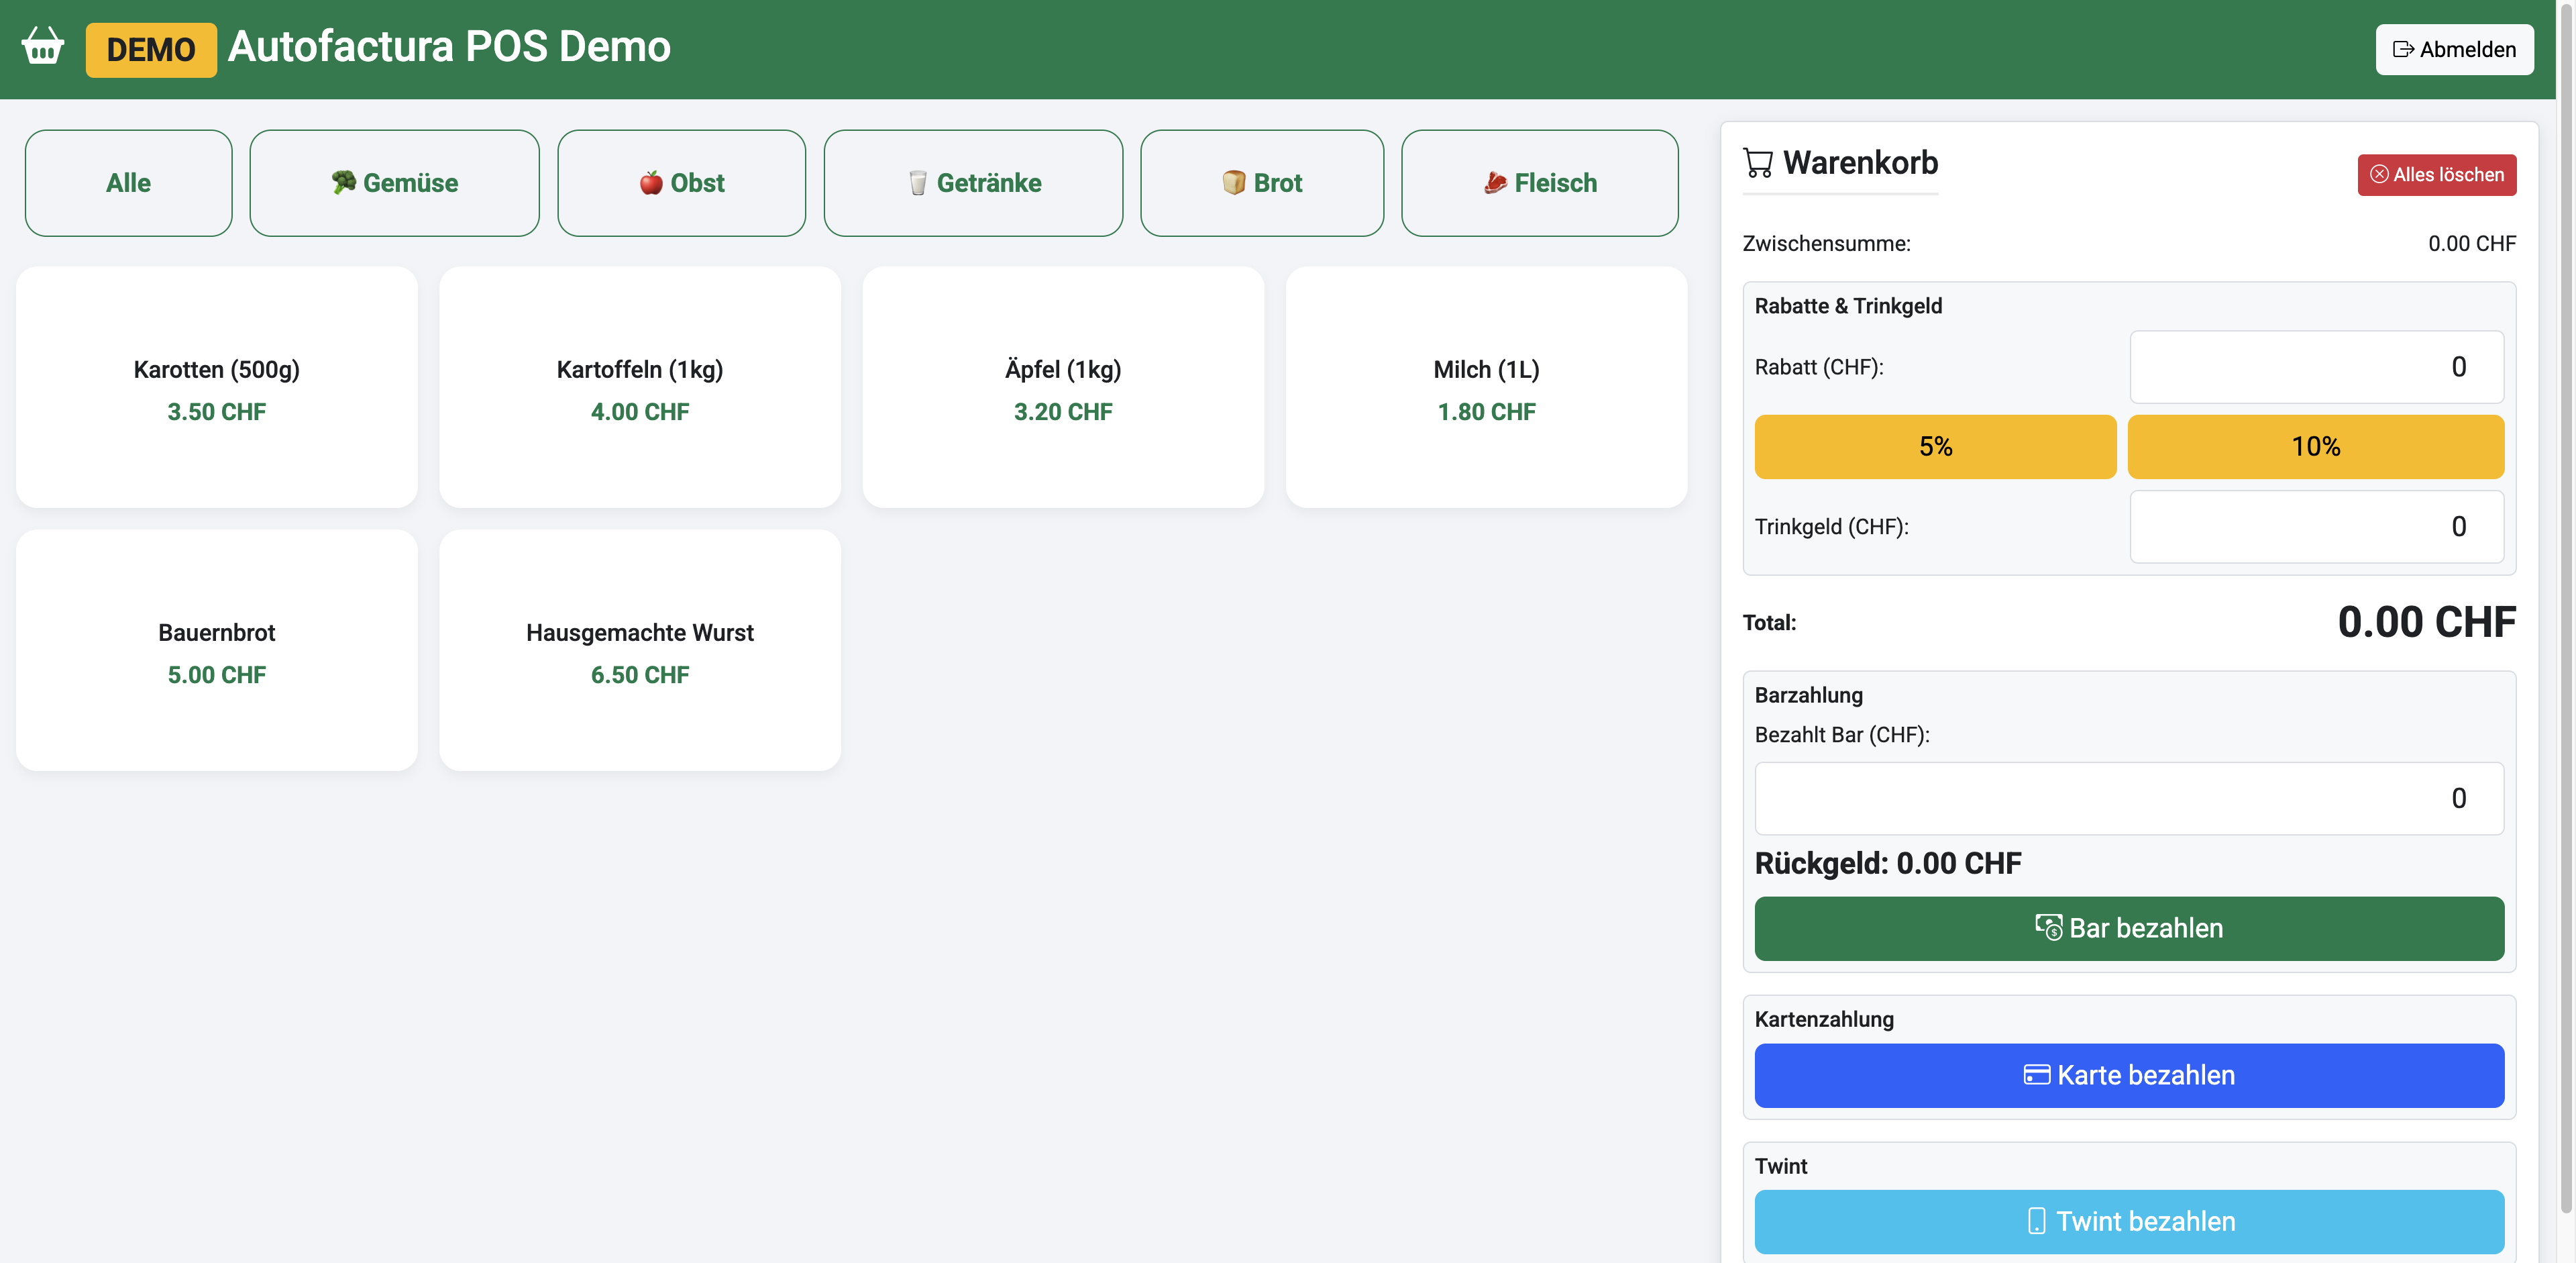Add Karotten (500g) to the cart
Screen dimensions: 2576x1263
click(216, 388)
